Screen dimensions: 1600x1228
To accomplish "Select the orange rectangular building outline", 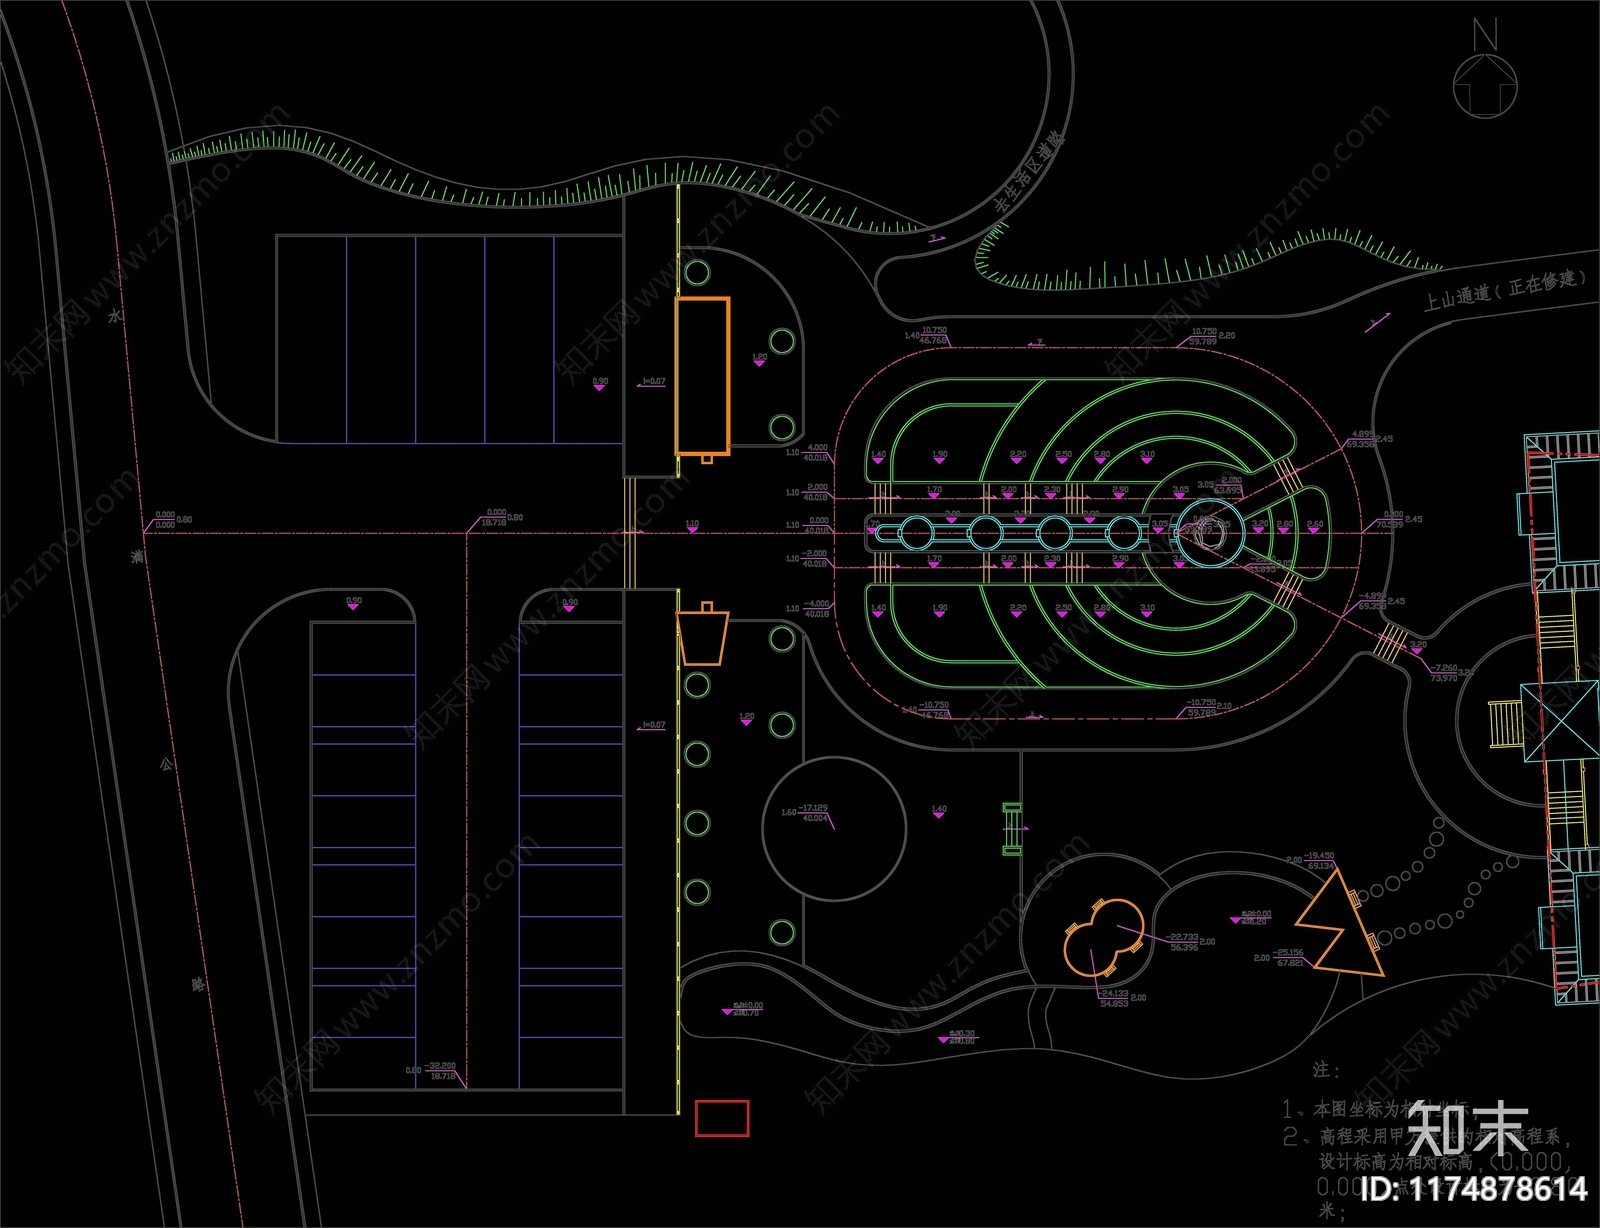I will (x=702, y=376).
